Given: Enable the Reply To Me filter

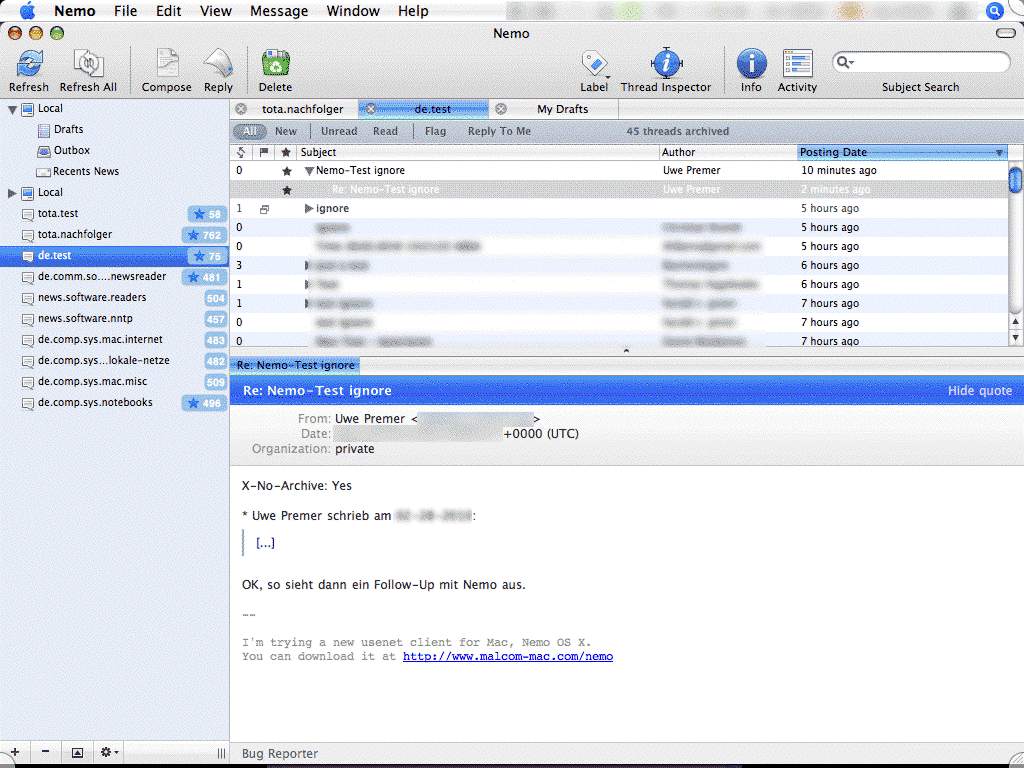Looking at the screenshot, I should tap(499, 131).
